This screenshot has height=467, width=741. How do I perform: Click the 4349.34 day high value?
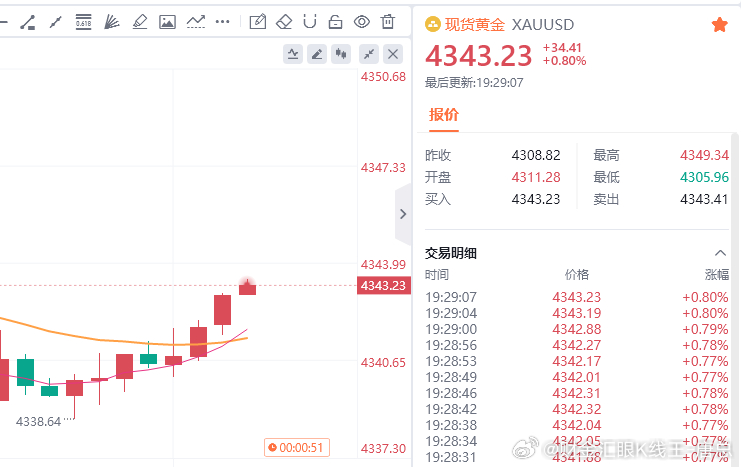[x=704, y=155]
